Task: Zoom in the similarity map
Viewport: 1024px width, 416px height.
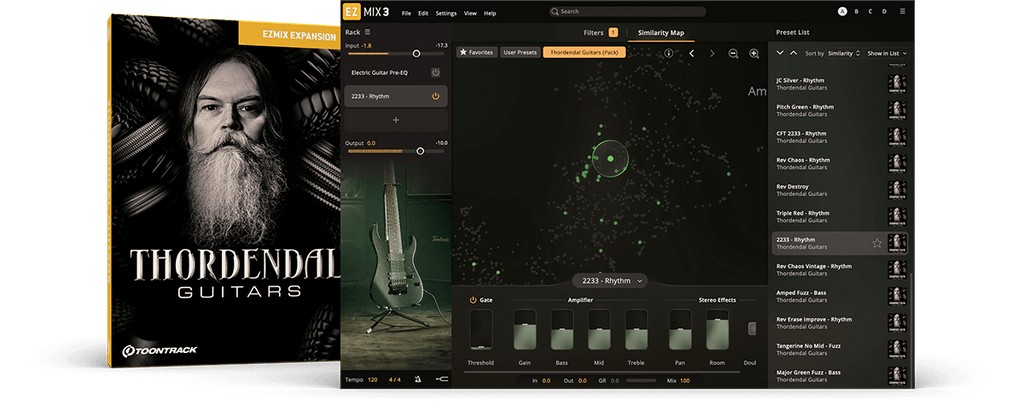Action: (754, 54)
